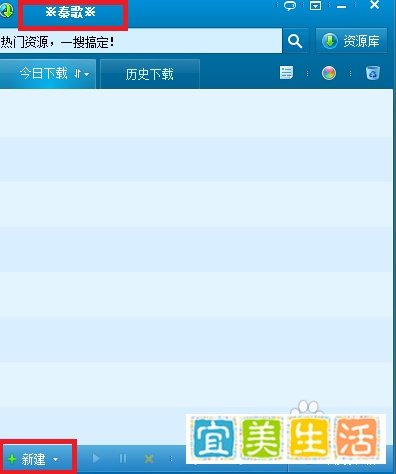Start the task with play button
Viewport: 396px width, 474px height.
[96, 459]
